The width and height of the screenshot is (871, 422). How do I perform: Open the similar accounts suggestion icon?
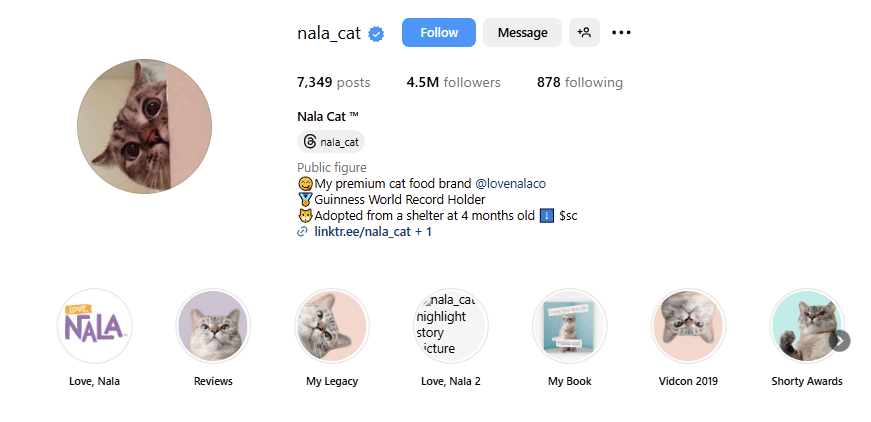(584, 33)
